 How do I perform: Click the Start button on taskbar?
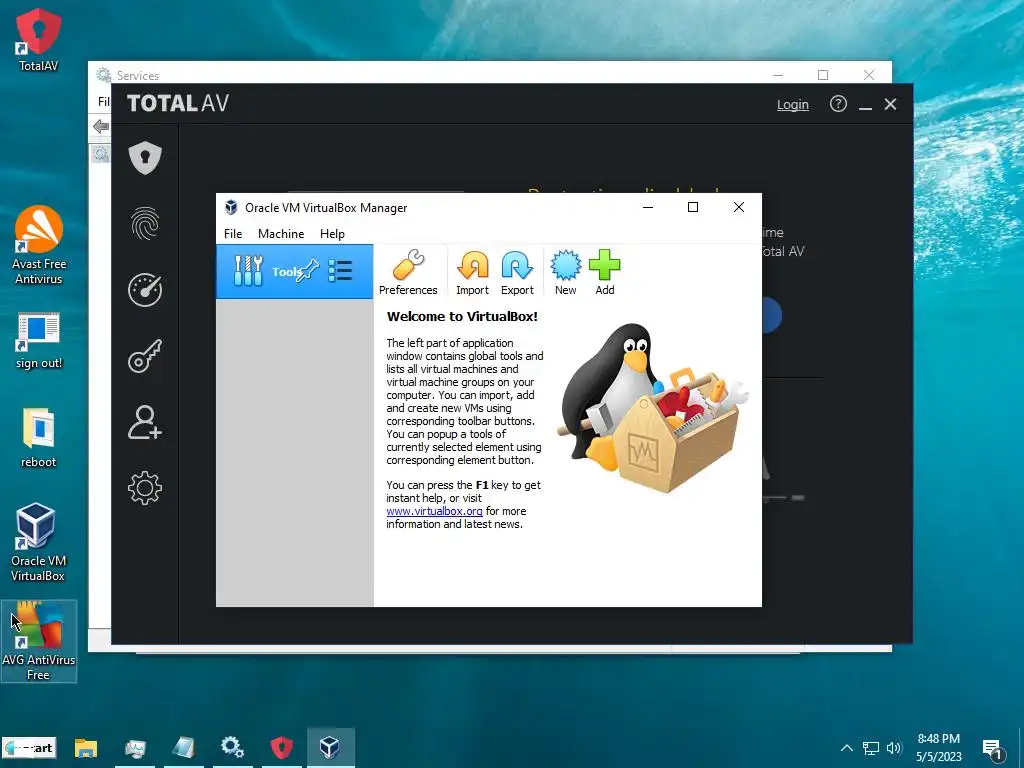click(29, 748)
